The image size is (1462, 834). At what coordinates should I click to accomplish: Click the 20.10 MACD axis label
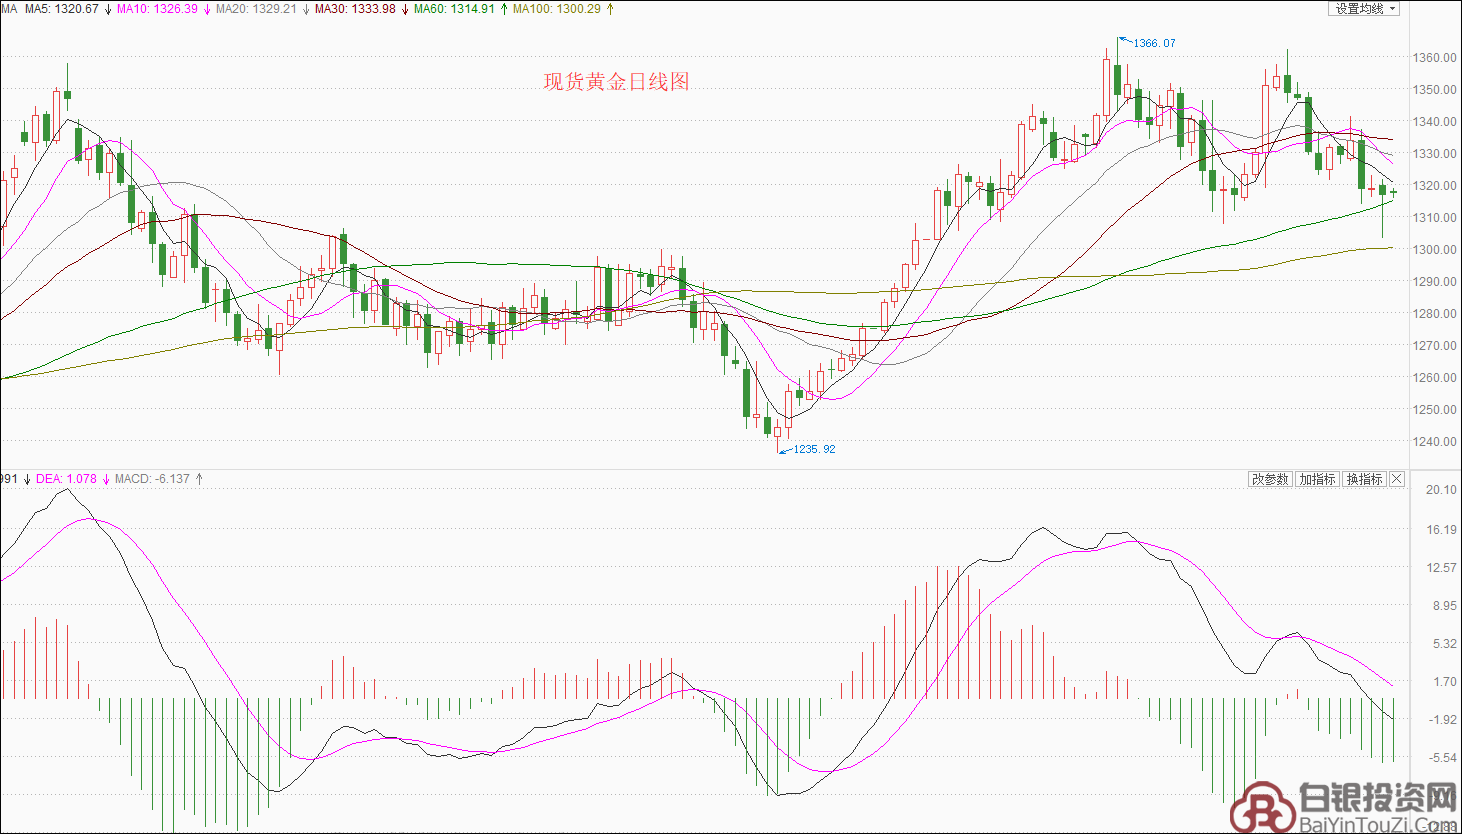click(1441, 490)
